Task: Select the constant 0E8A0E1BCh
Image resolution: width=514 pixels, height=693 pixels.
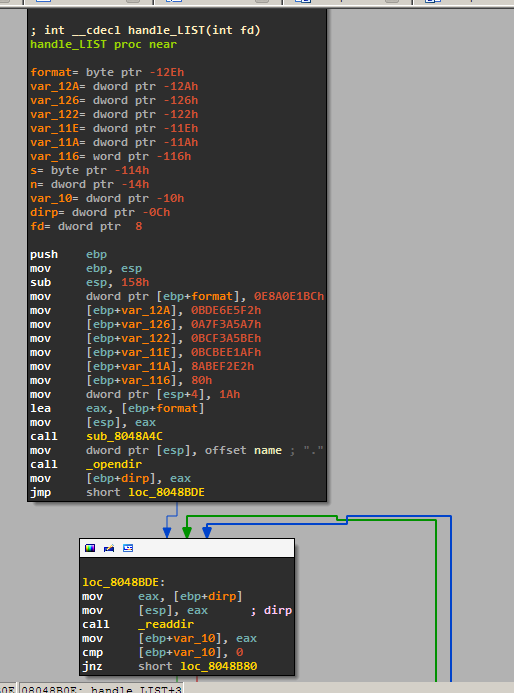Action: 289,297
